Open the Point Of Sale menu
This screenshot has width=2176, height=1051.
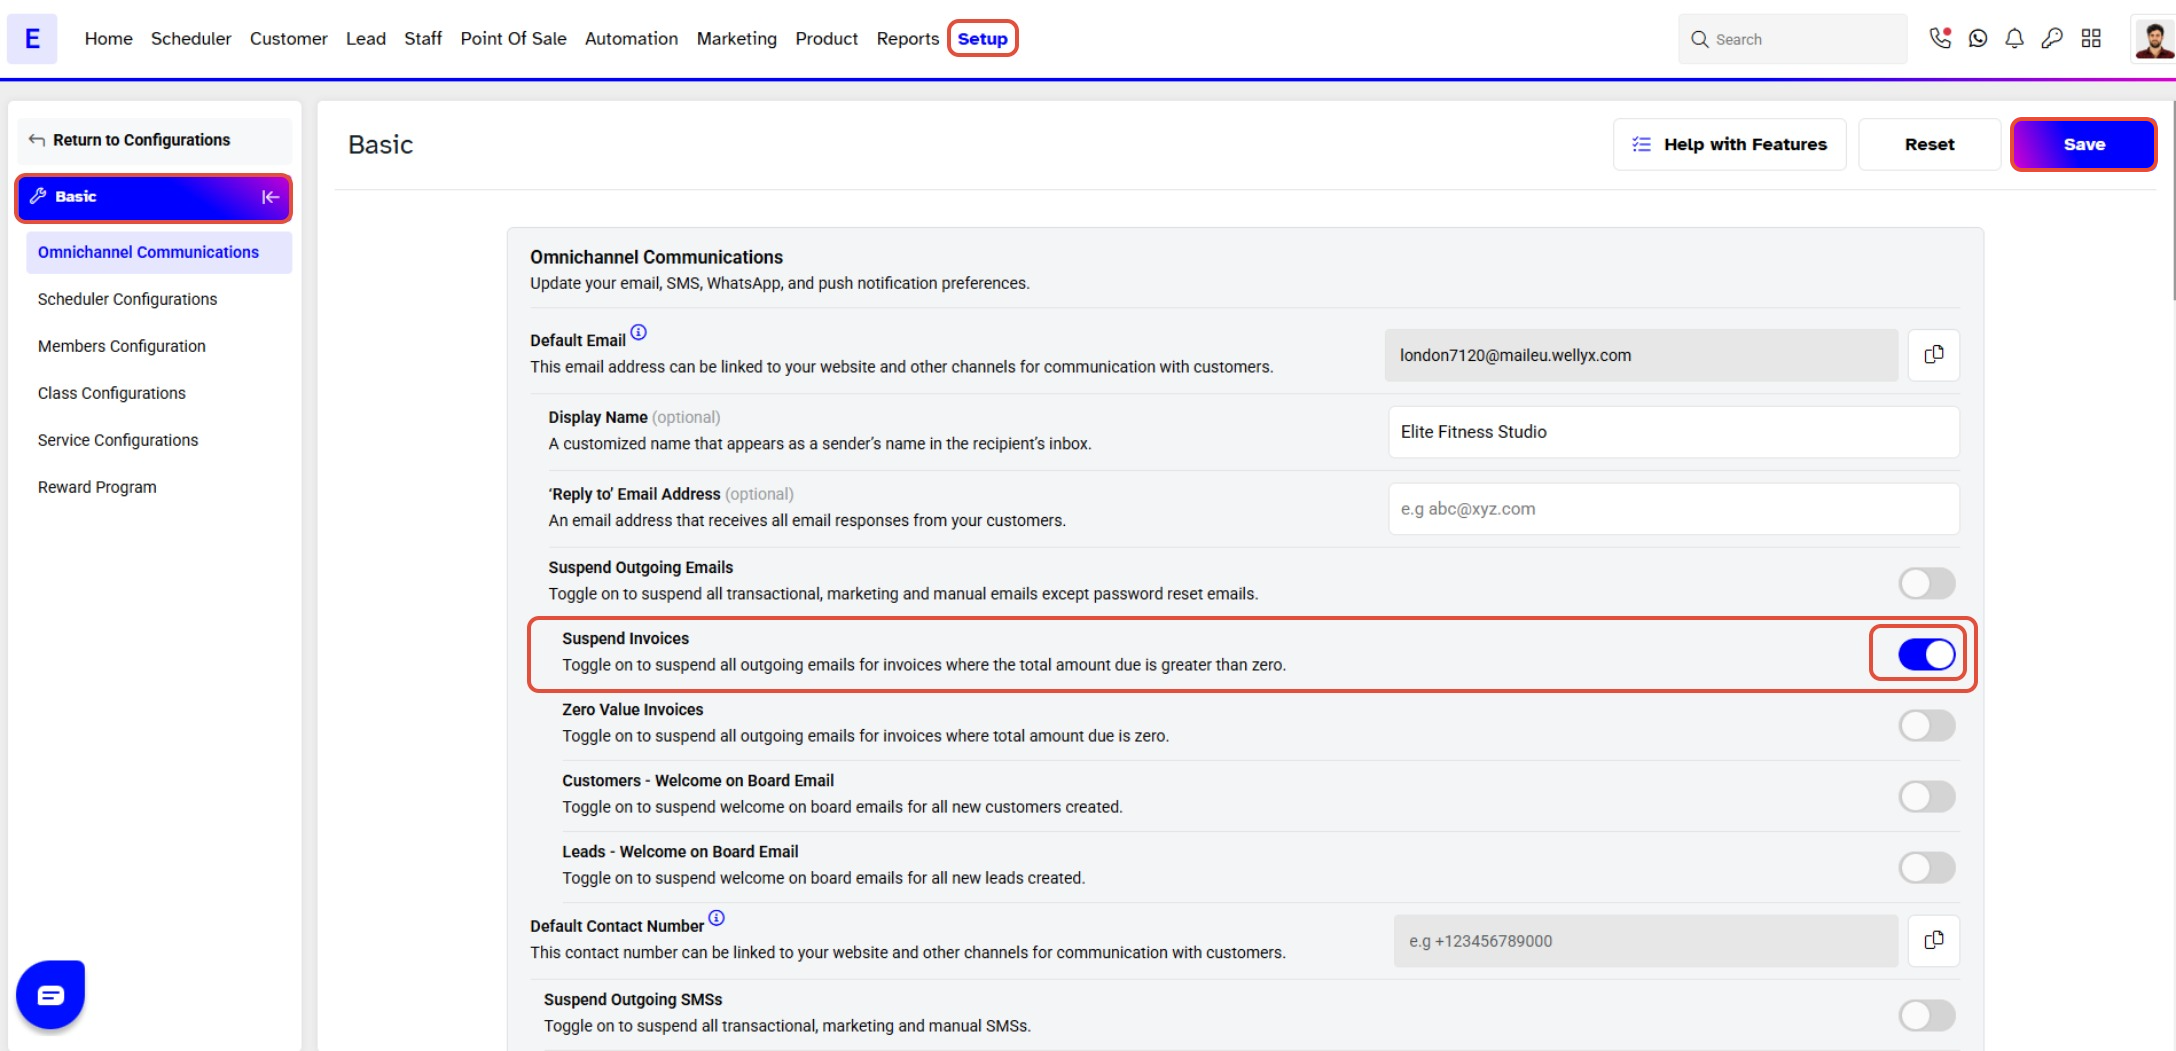[x=513, y=38]
